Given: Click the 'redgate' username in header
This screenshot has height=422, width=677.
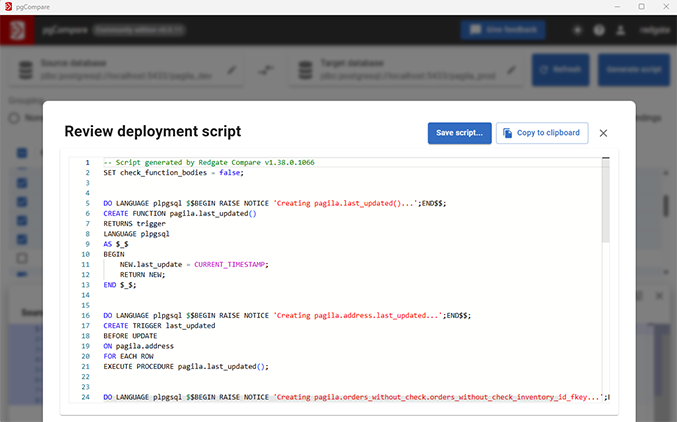Looking at the screenshot, I should pos(655,30).
